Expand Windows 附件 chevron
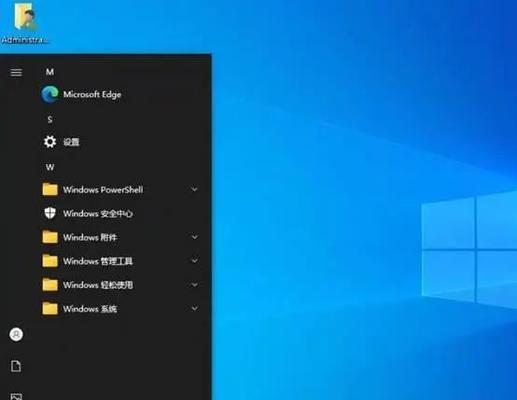This screenshot has width=517, height=400. point(194,237)
